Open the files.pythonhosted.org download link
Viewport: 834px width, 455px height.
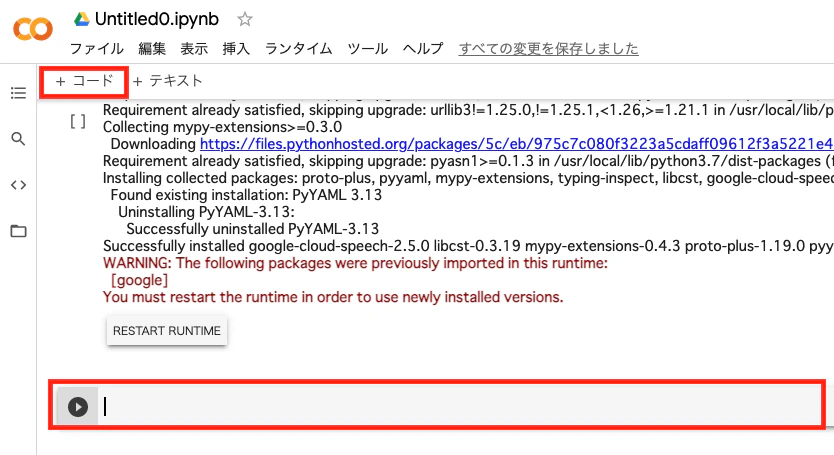tap(516, 144)
